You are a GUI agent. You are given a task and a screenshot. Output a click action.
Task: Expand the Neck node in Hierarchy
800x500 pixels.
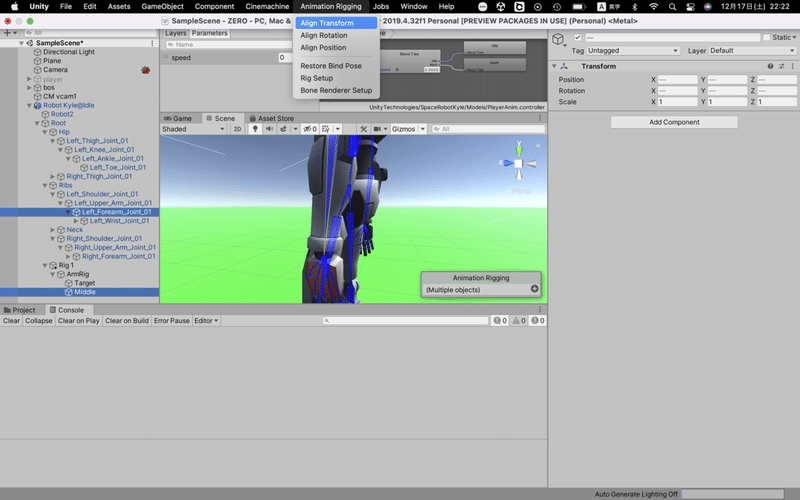click(x=53, y=230)
